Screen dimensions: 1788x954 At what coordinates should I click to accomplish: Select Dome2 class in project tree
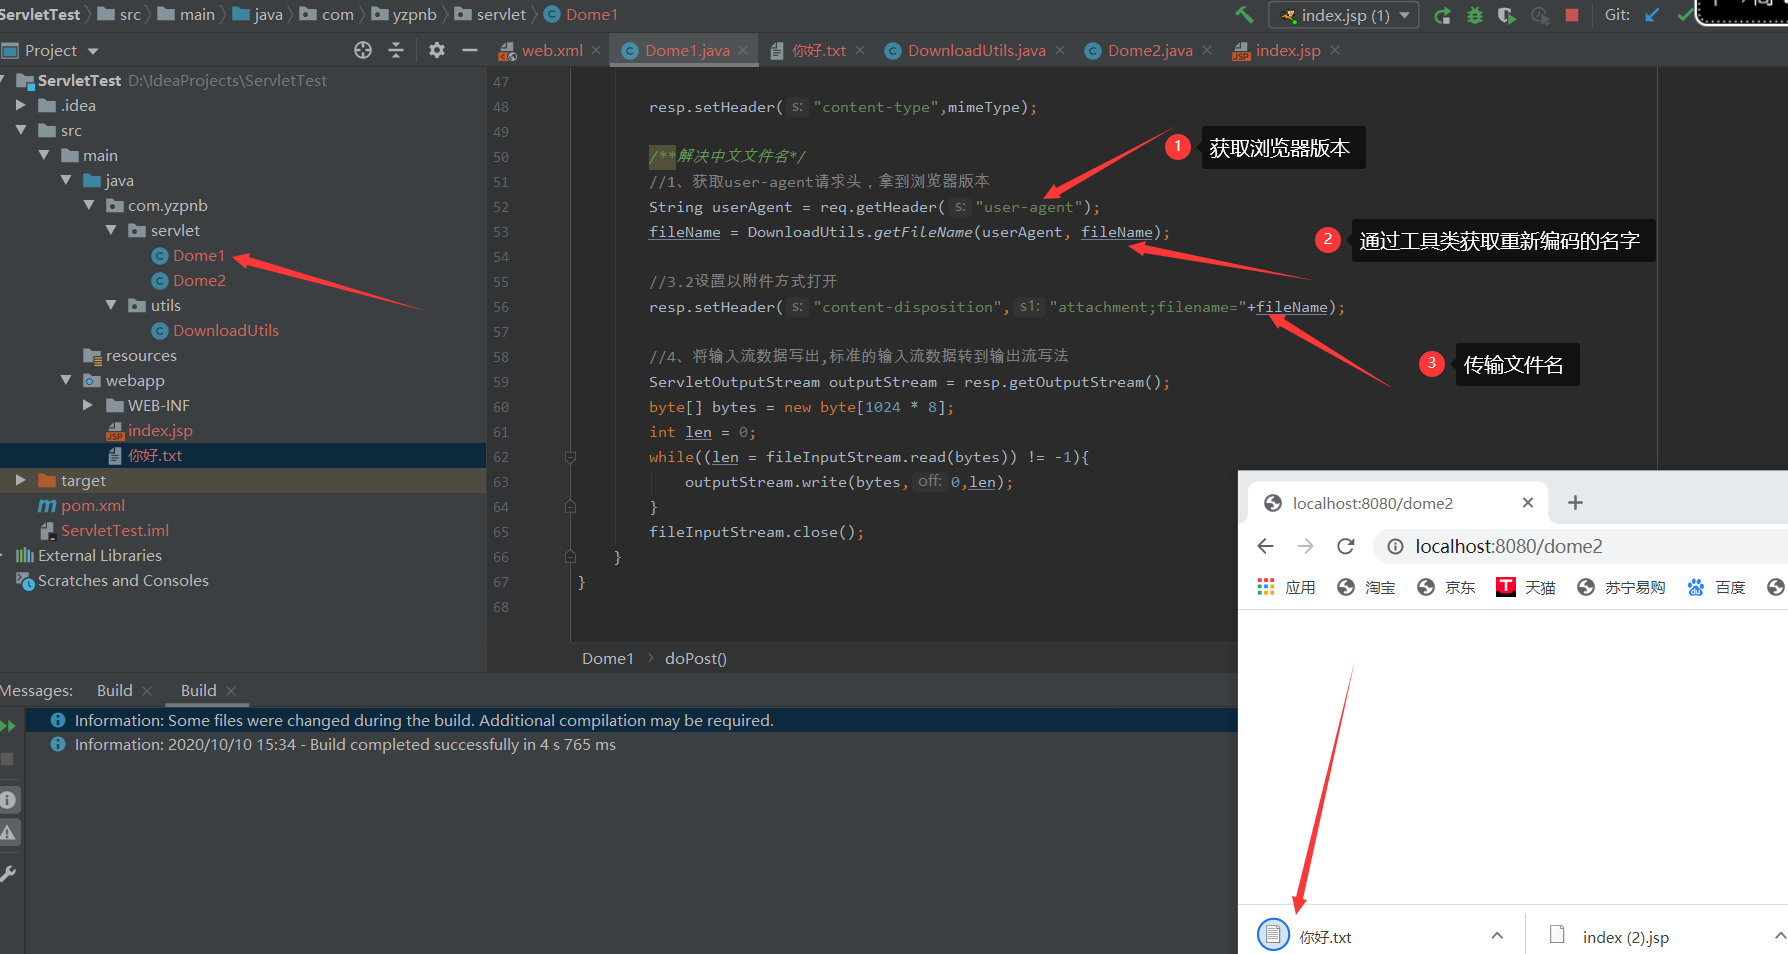point(199,280)
